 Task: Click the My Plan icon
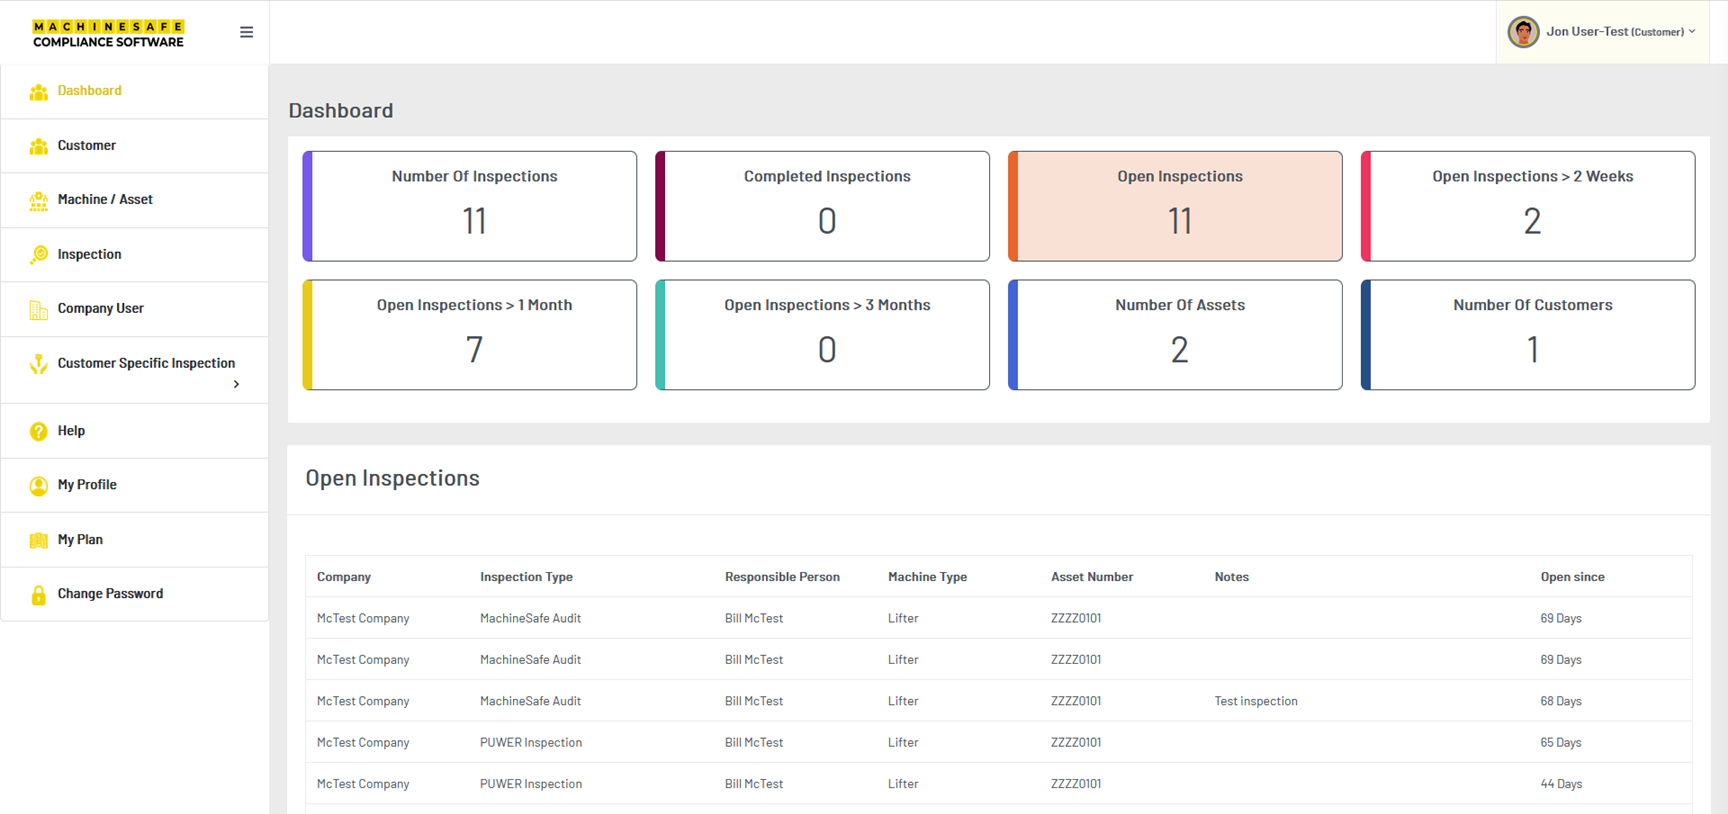tap(38, 540)
